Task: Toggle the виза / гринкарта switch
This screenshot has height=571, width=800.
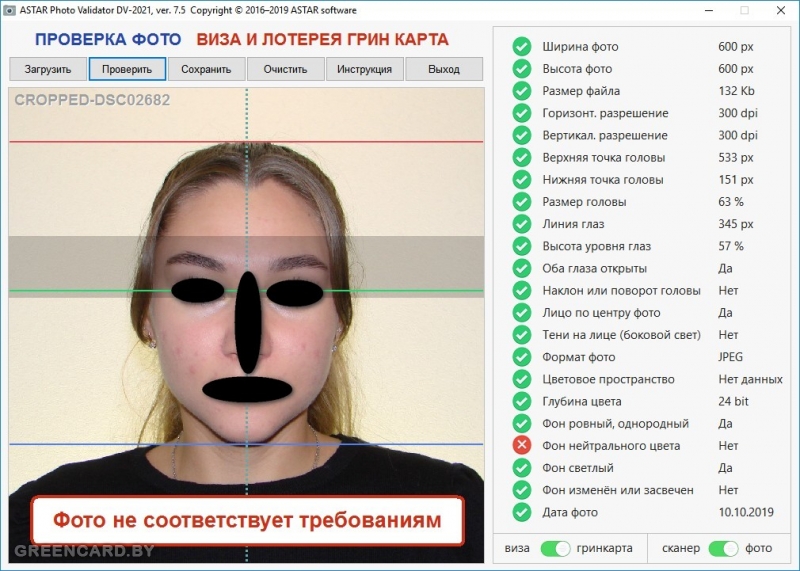Action: tap(556, 549)
